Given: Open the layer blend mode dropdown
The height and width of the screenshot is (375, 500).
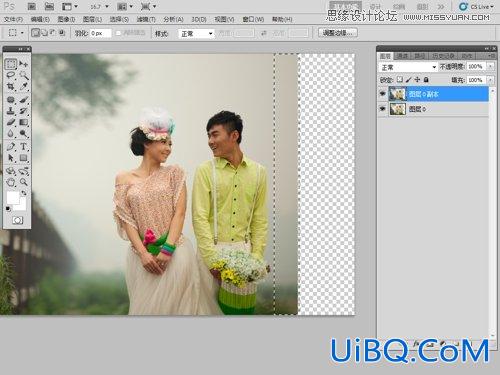Looking at the screenshot, I should pyautogui.click(x=408, y=67).
